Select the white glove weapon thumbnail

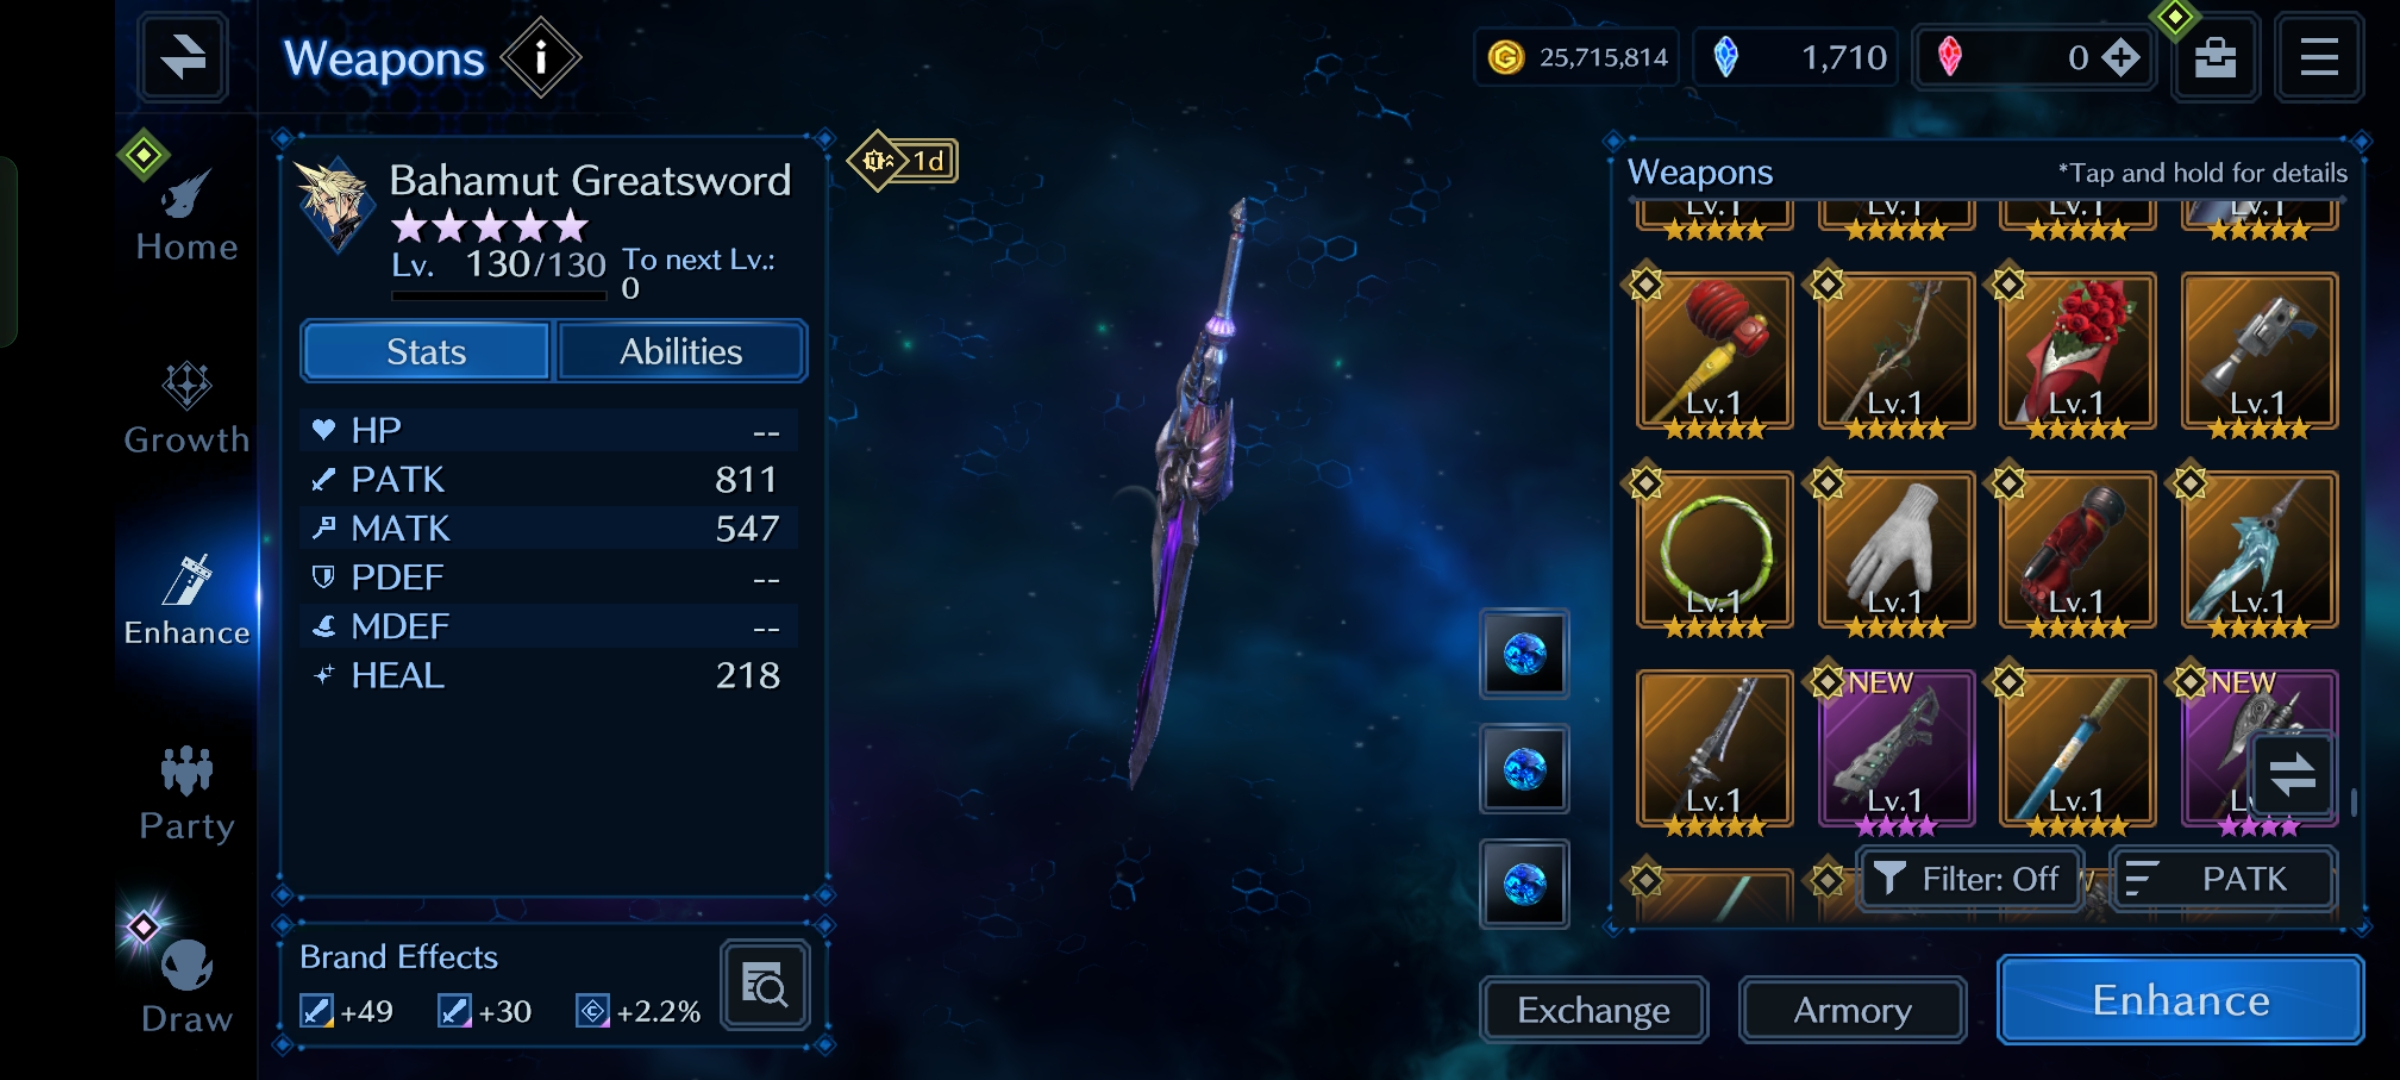click(1896, 551)
